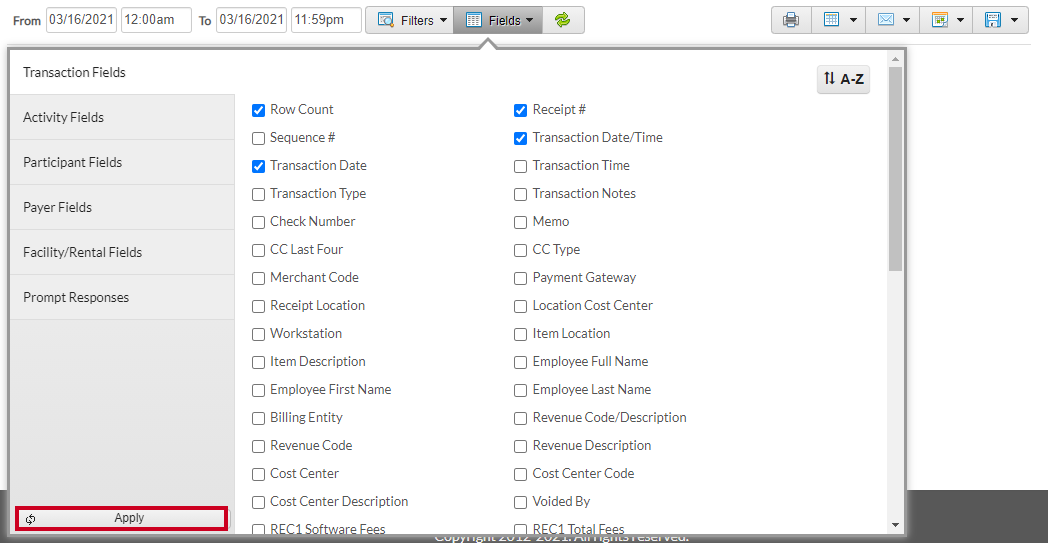
Task: Uncheck the Transaction Date checkbox
Action: (x=259, y=167)
